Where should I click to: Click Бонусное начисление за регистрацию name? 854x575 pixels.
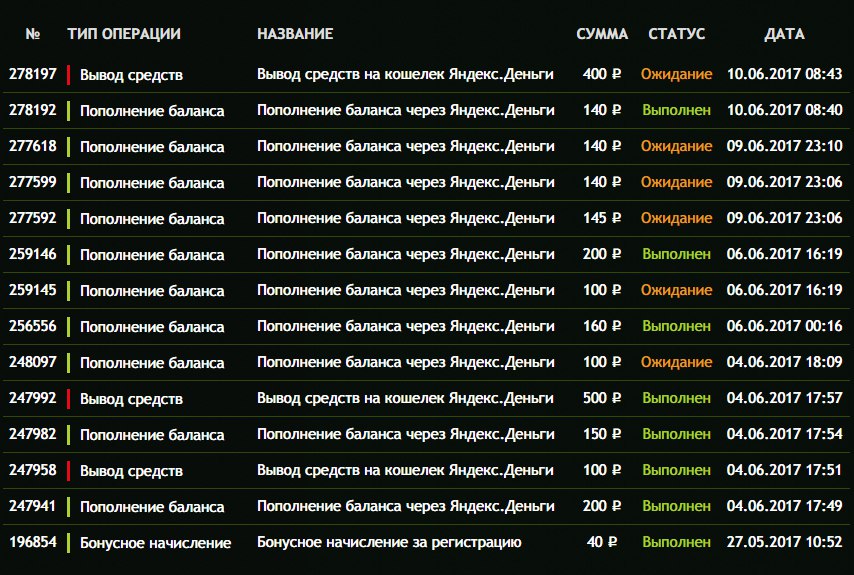[389, 542]
